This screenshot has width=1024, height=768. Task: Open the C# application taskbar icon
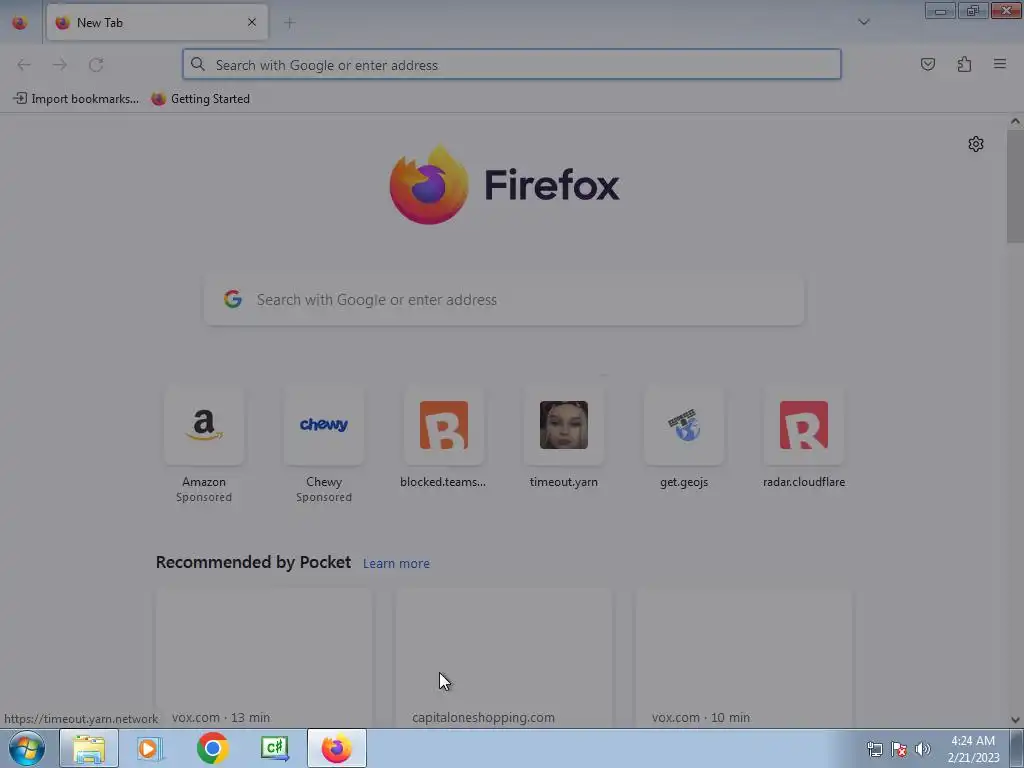[274, 748]
